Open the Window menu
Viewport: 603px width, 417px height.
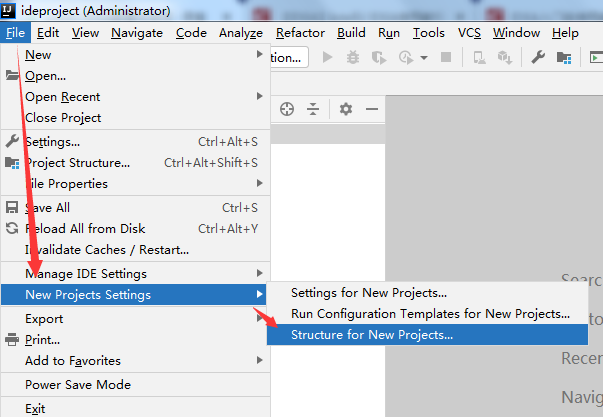point(516,33)
